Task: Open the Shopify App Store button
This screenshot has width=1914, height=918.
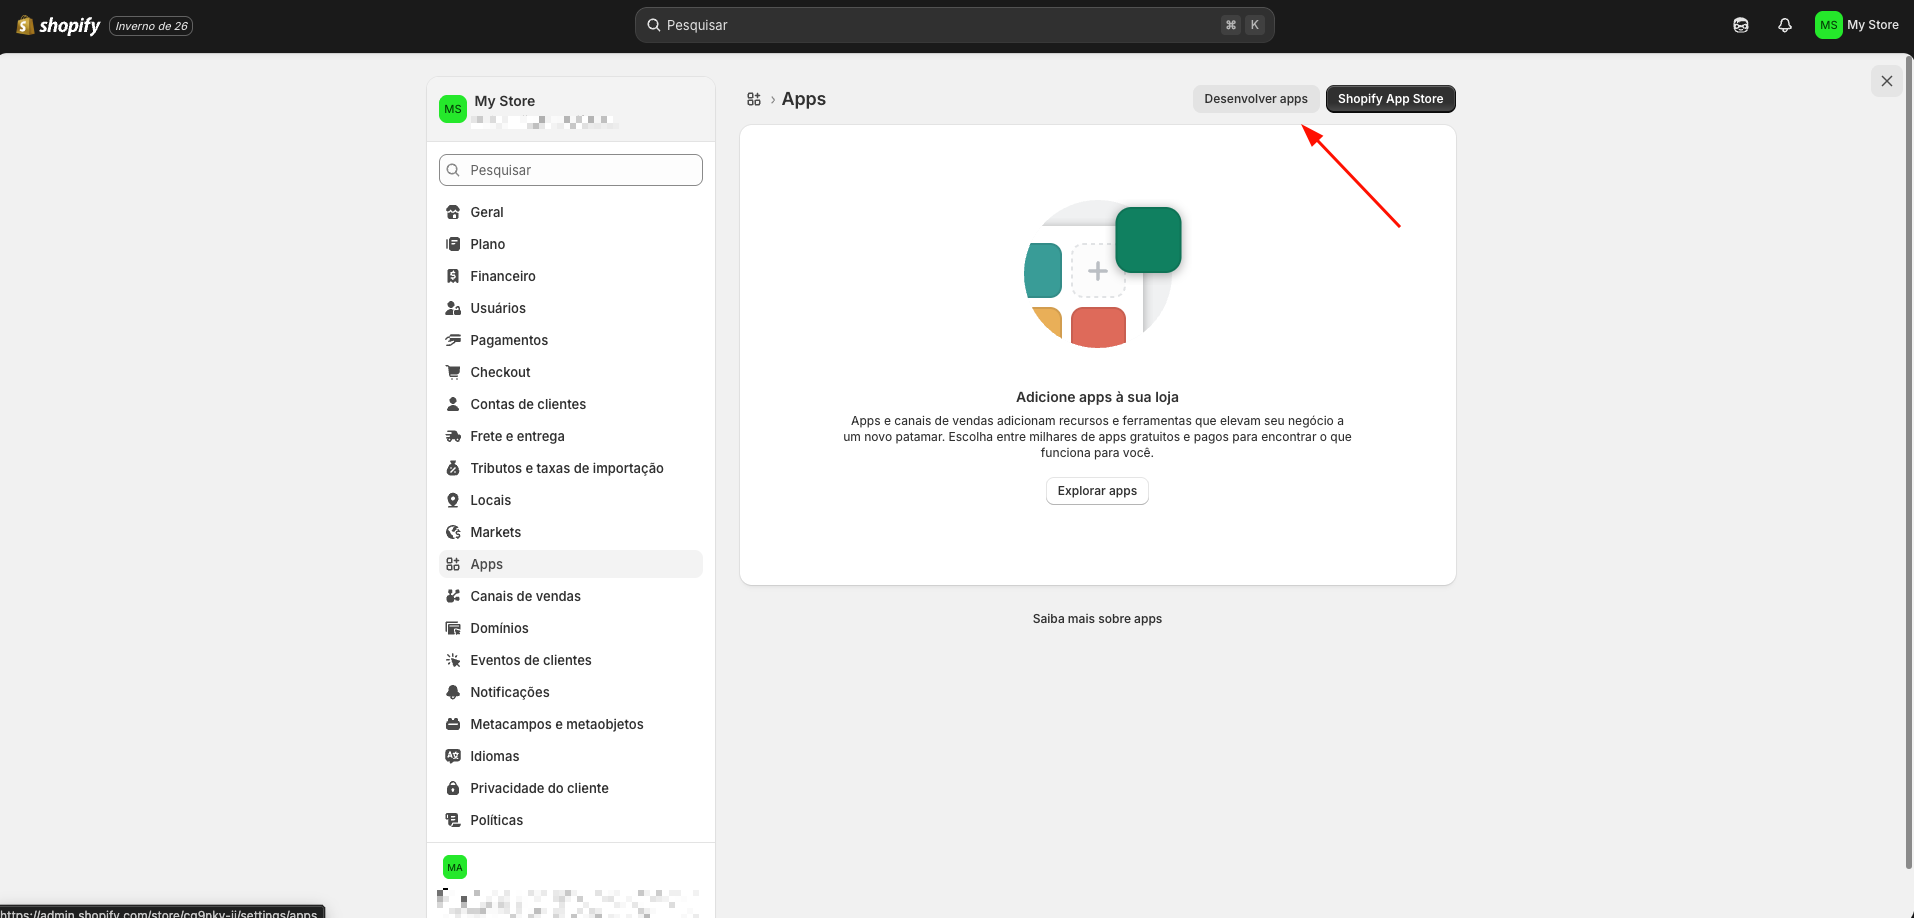Action: 1390,99
